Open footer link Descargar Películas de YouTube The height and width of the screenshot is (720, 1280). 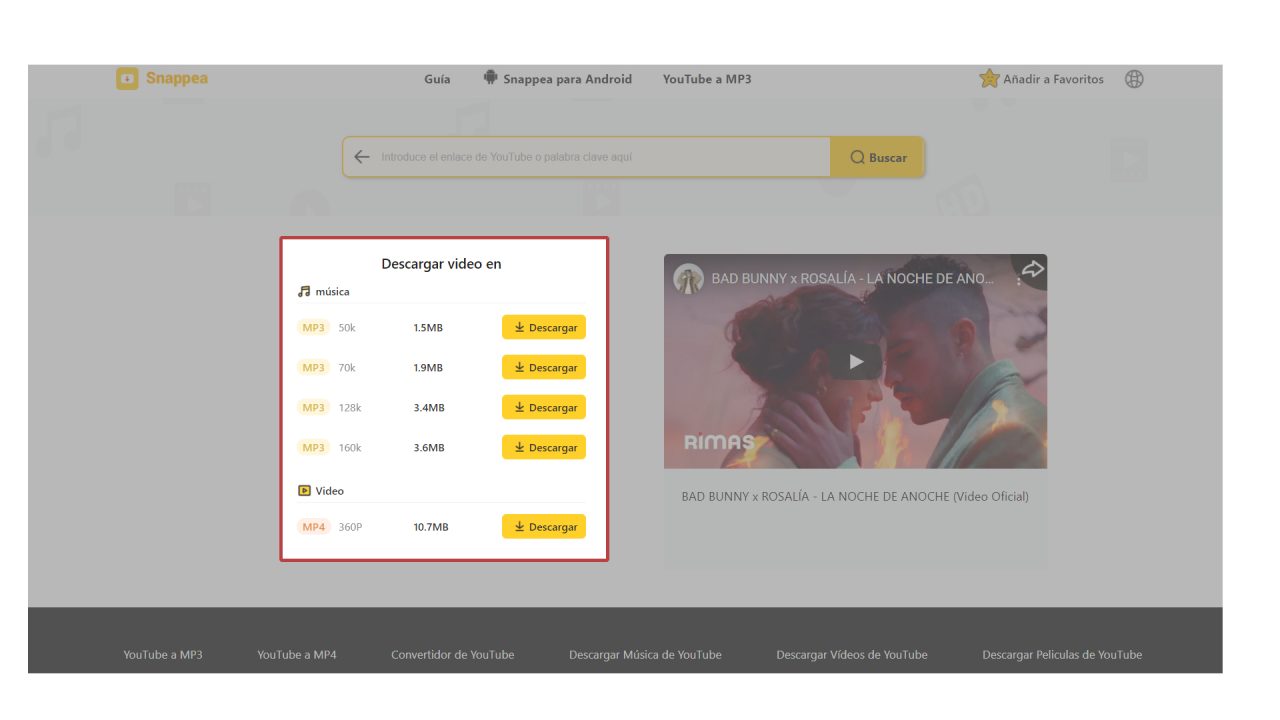click(1062, 655)
